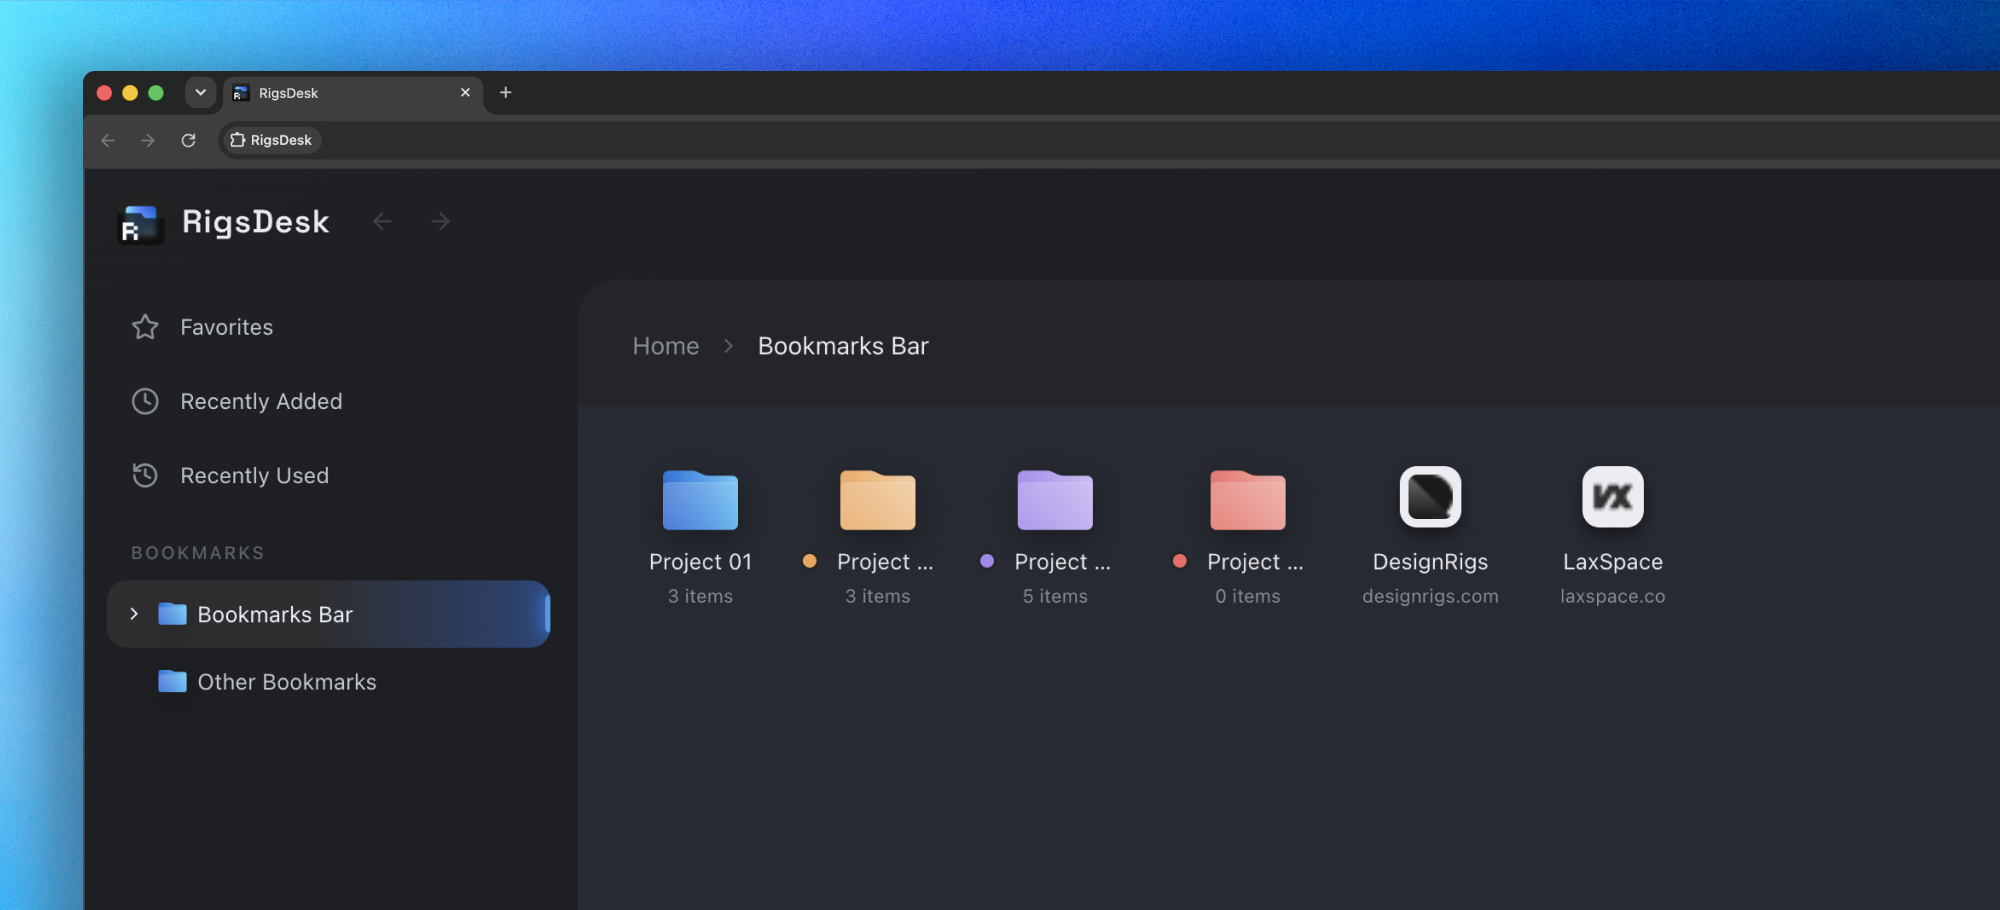Click browser forward arrow button
This screenshot has height=910, width=2000.
click(x=148, y=140)
